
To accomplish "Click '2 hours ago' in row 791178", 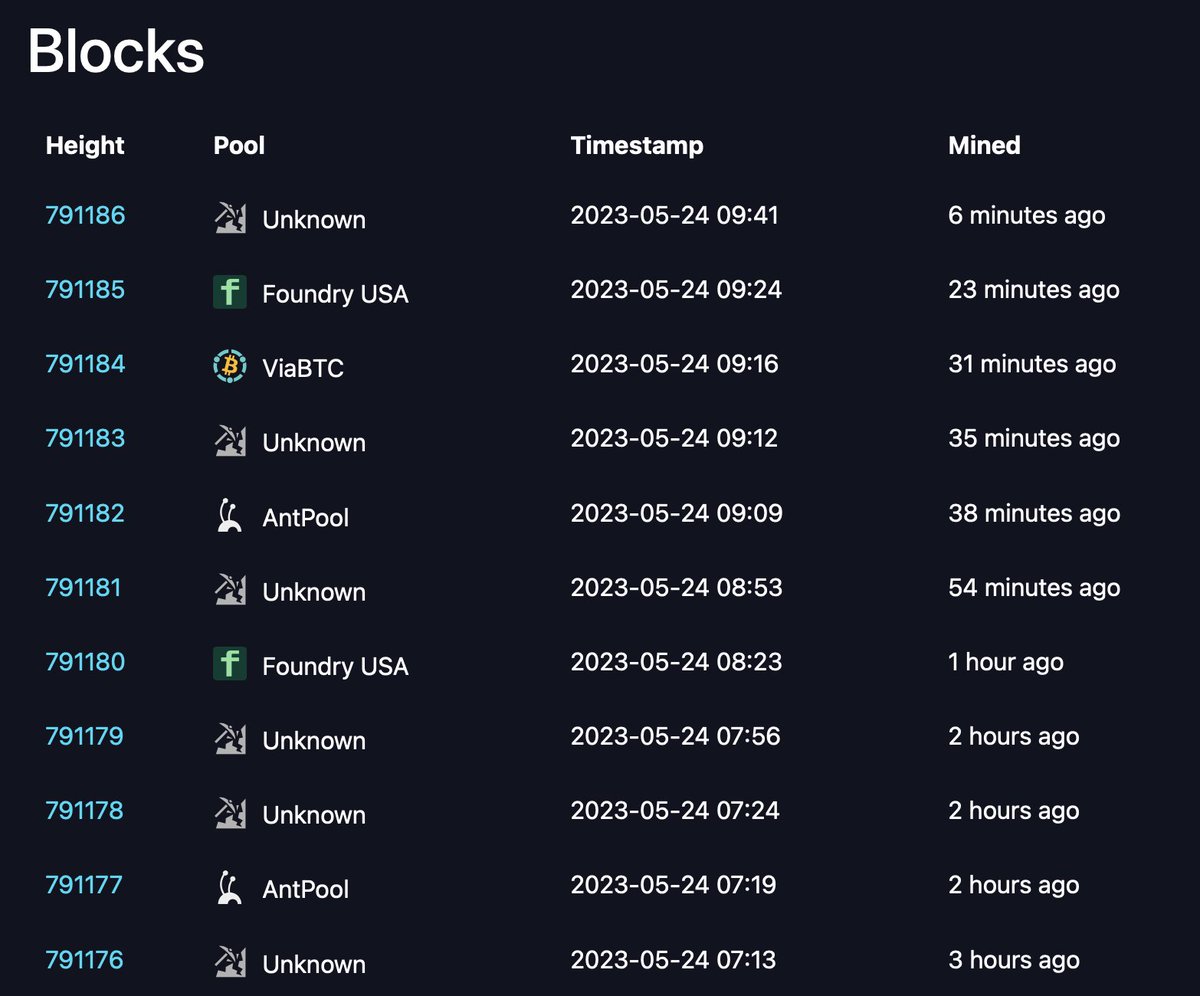I will tap(1013, 812).
